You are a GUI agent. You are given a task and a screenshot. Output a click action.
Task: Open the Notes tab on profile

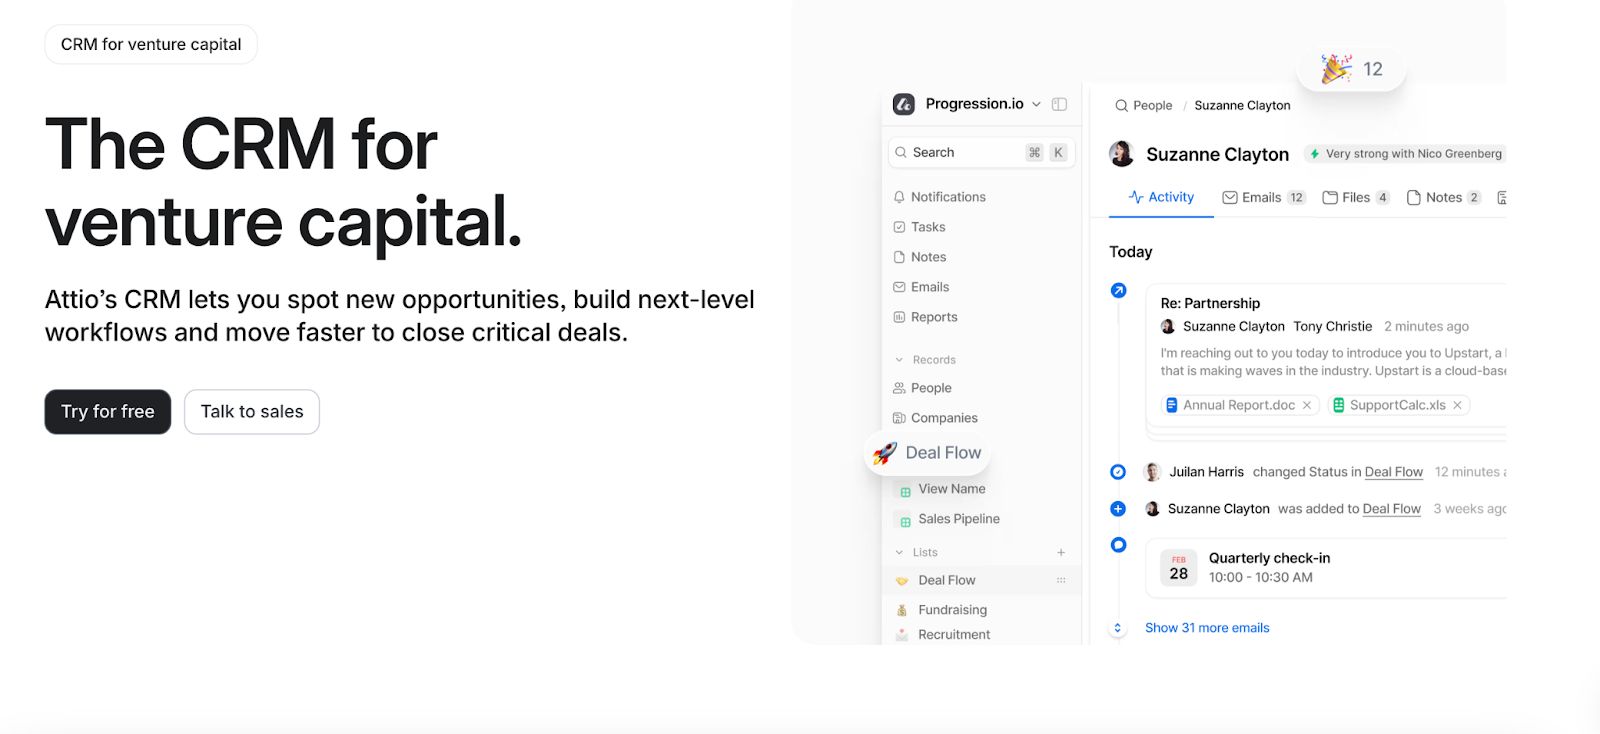pyautogui.click(x=1444, y=197)
